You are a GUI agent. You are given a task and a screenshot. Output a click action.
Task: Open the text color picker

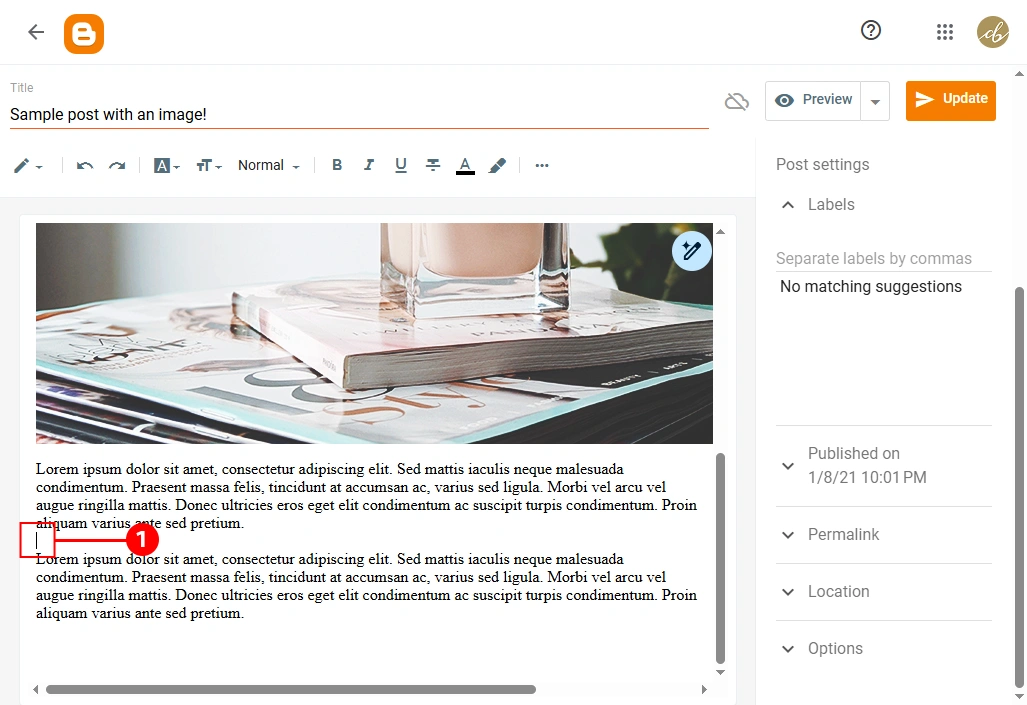point(465,166)
